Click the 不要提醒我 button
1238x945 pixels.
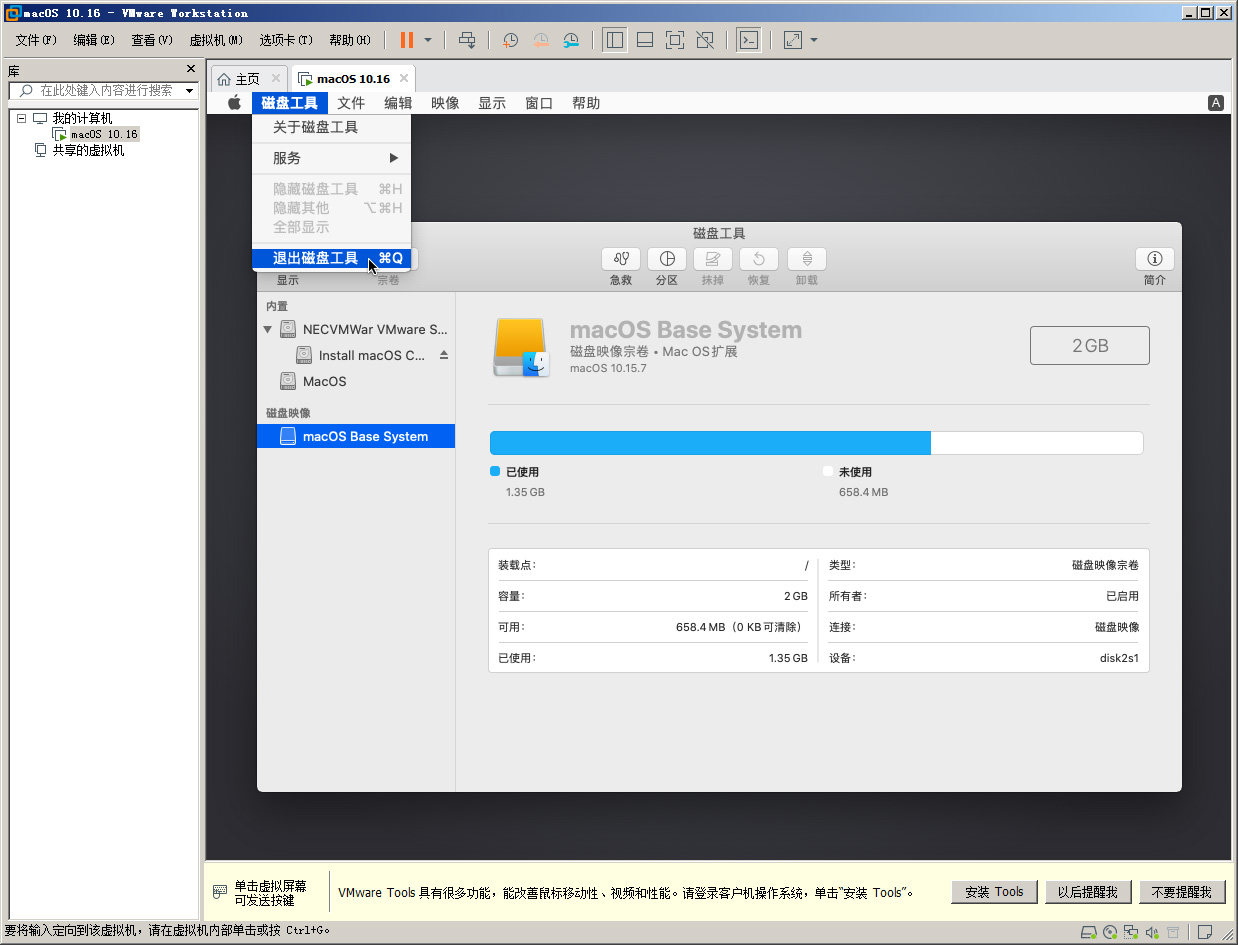pos(1181,892)
